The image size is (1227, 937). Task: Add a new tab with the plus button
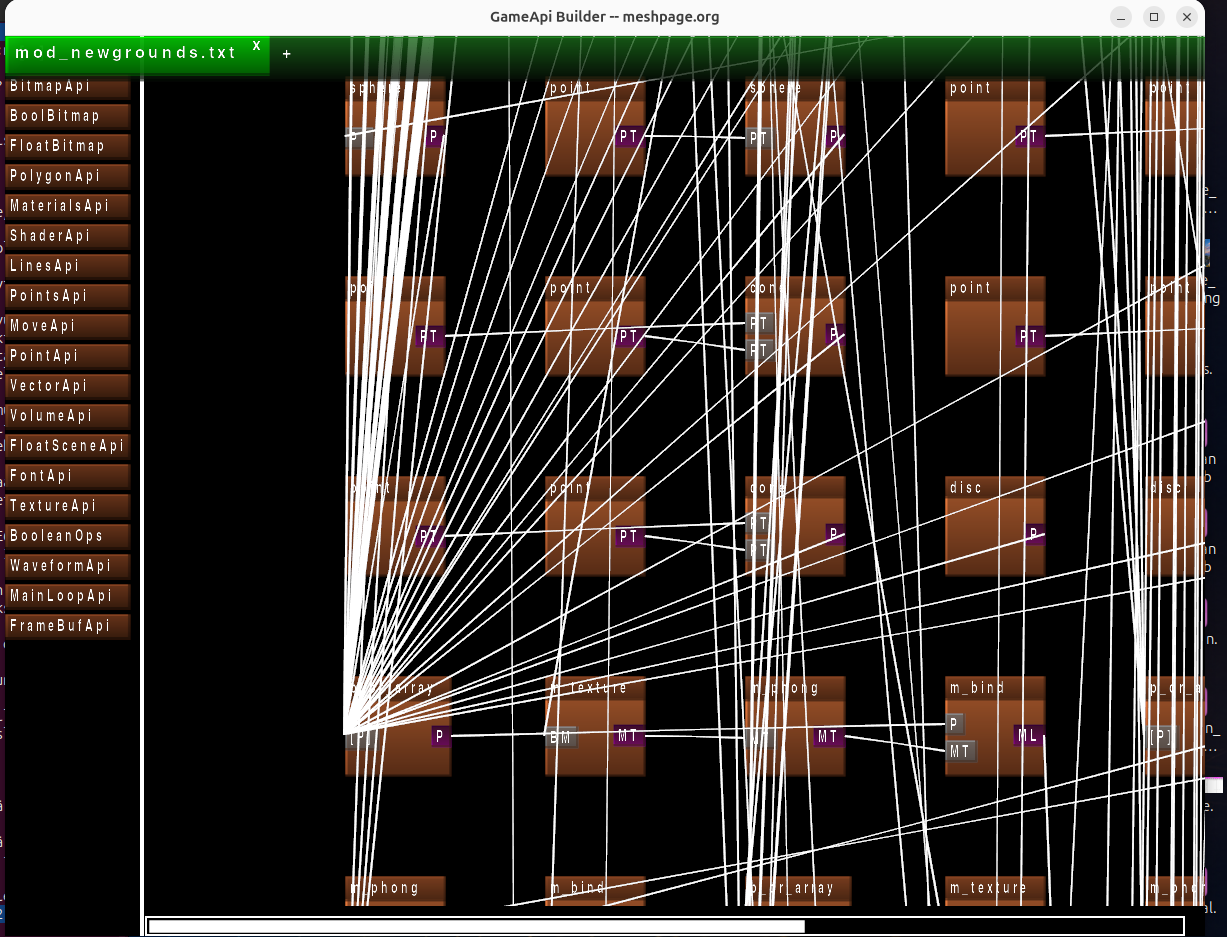pos(287,54)
